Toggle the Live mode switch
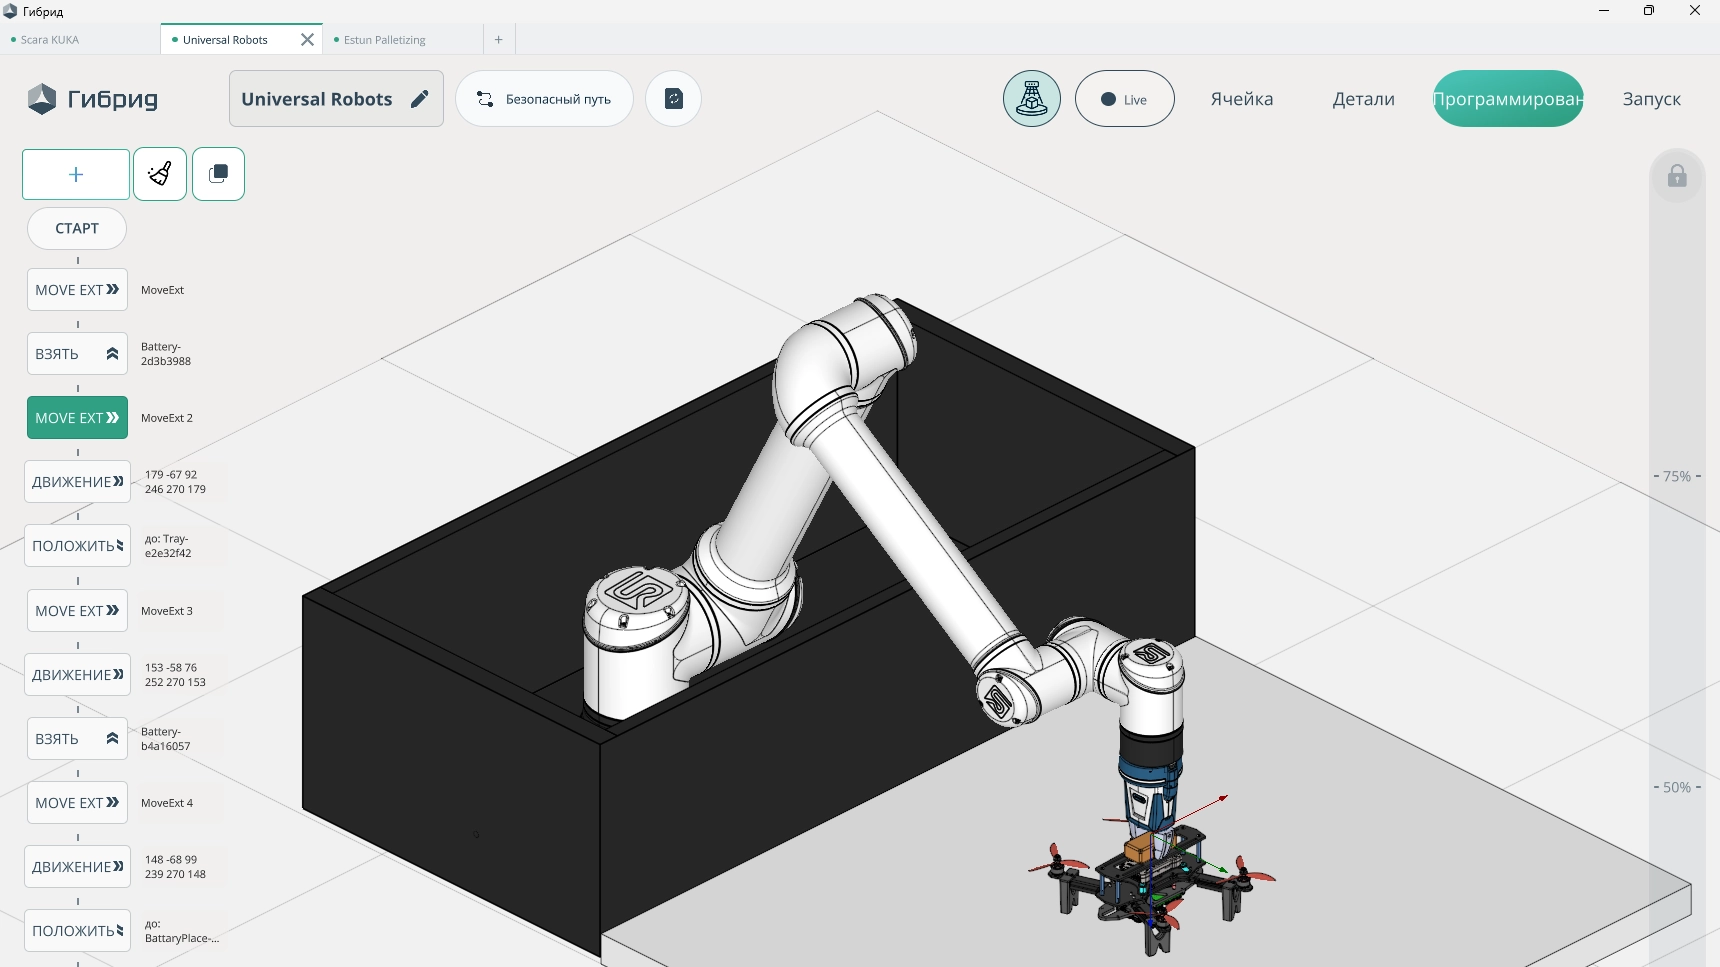Viewport: 1720px width, 967px height. coord(1124,99)
